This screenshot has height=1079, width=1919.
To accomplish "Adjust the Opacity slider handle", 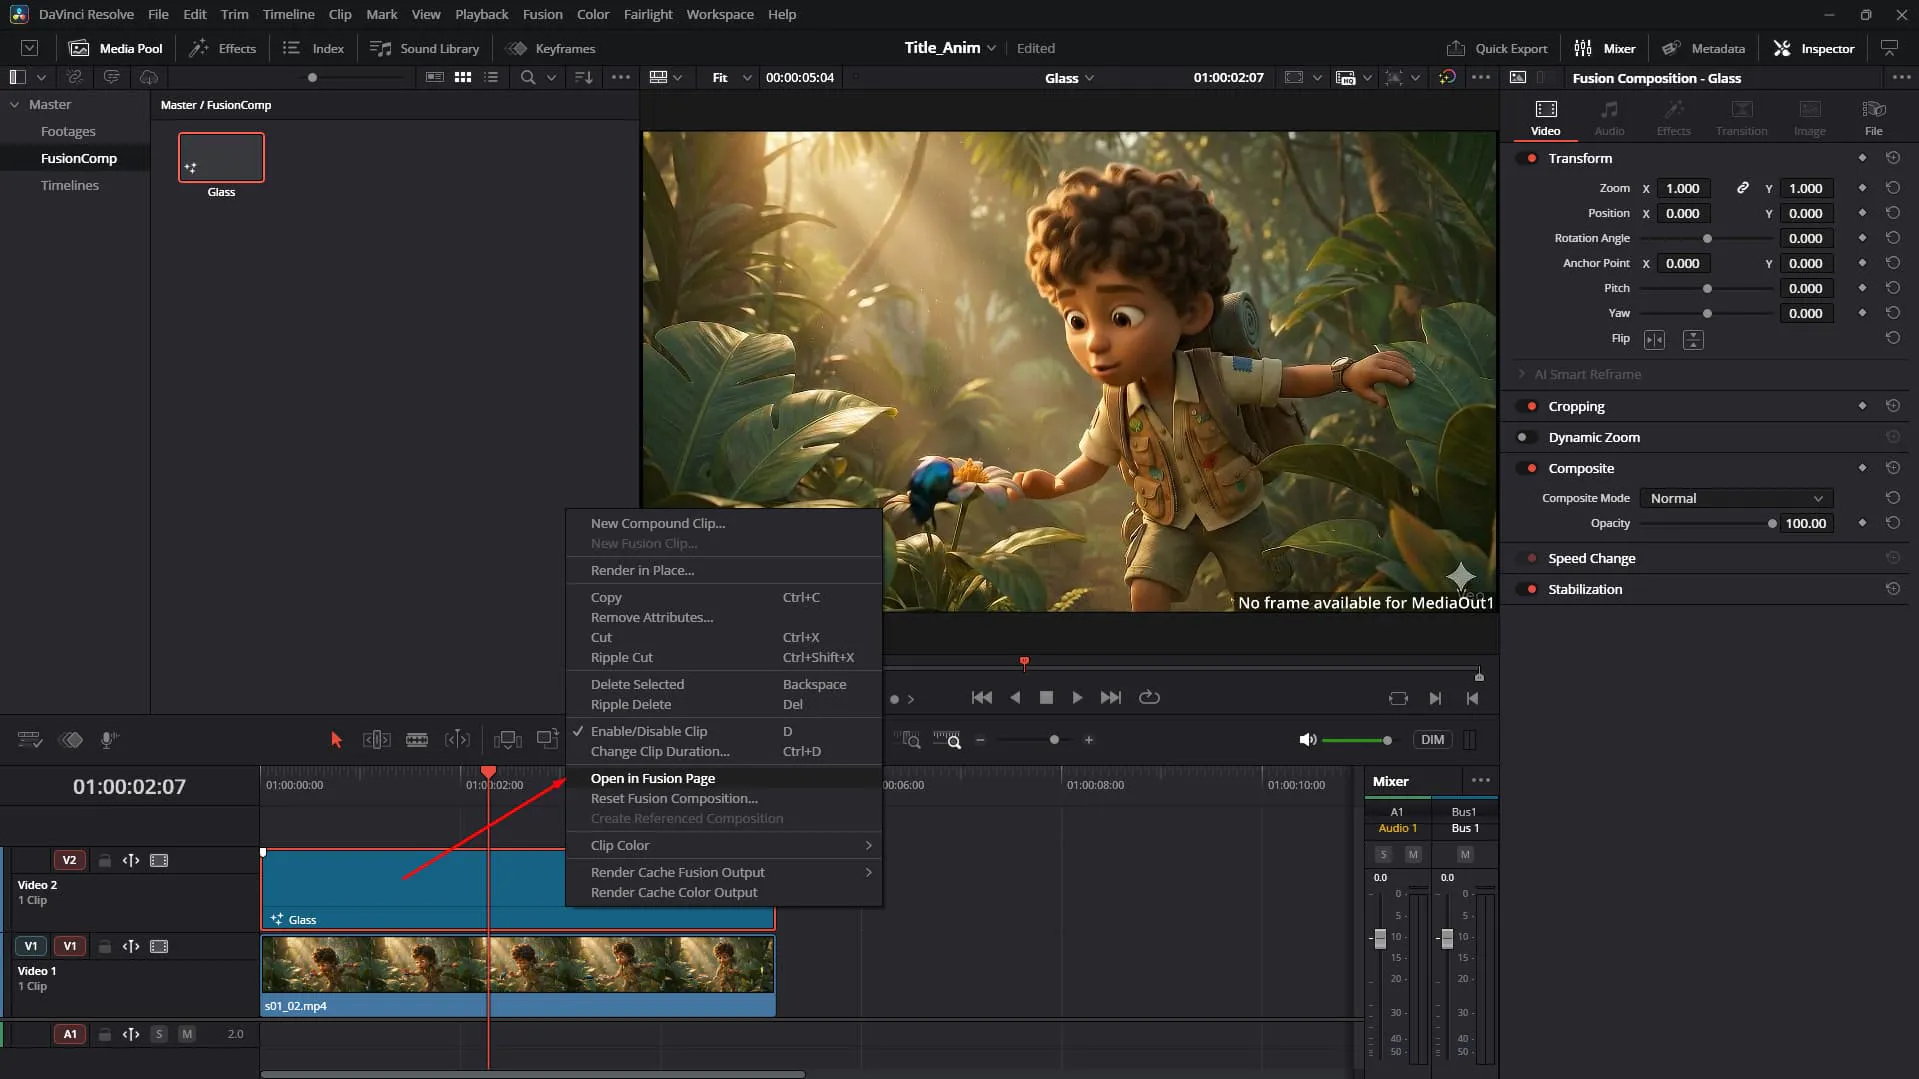I will click(1772, 523).
